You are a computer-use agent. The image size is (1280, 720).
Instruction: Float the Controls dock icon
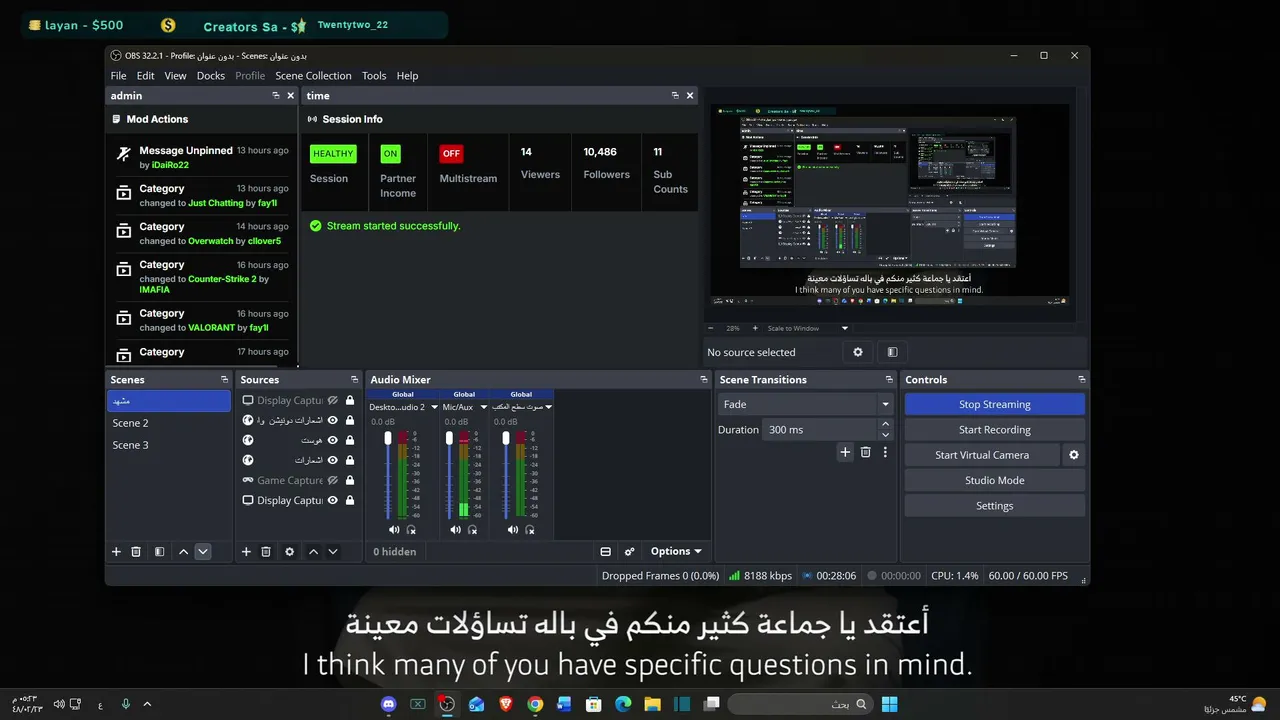click(1081, 380)
